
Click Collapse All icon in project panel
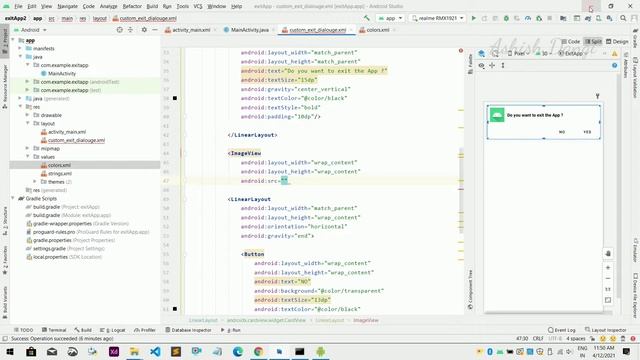point(131,30)
